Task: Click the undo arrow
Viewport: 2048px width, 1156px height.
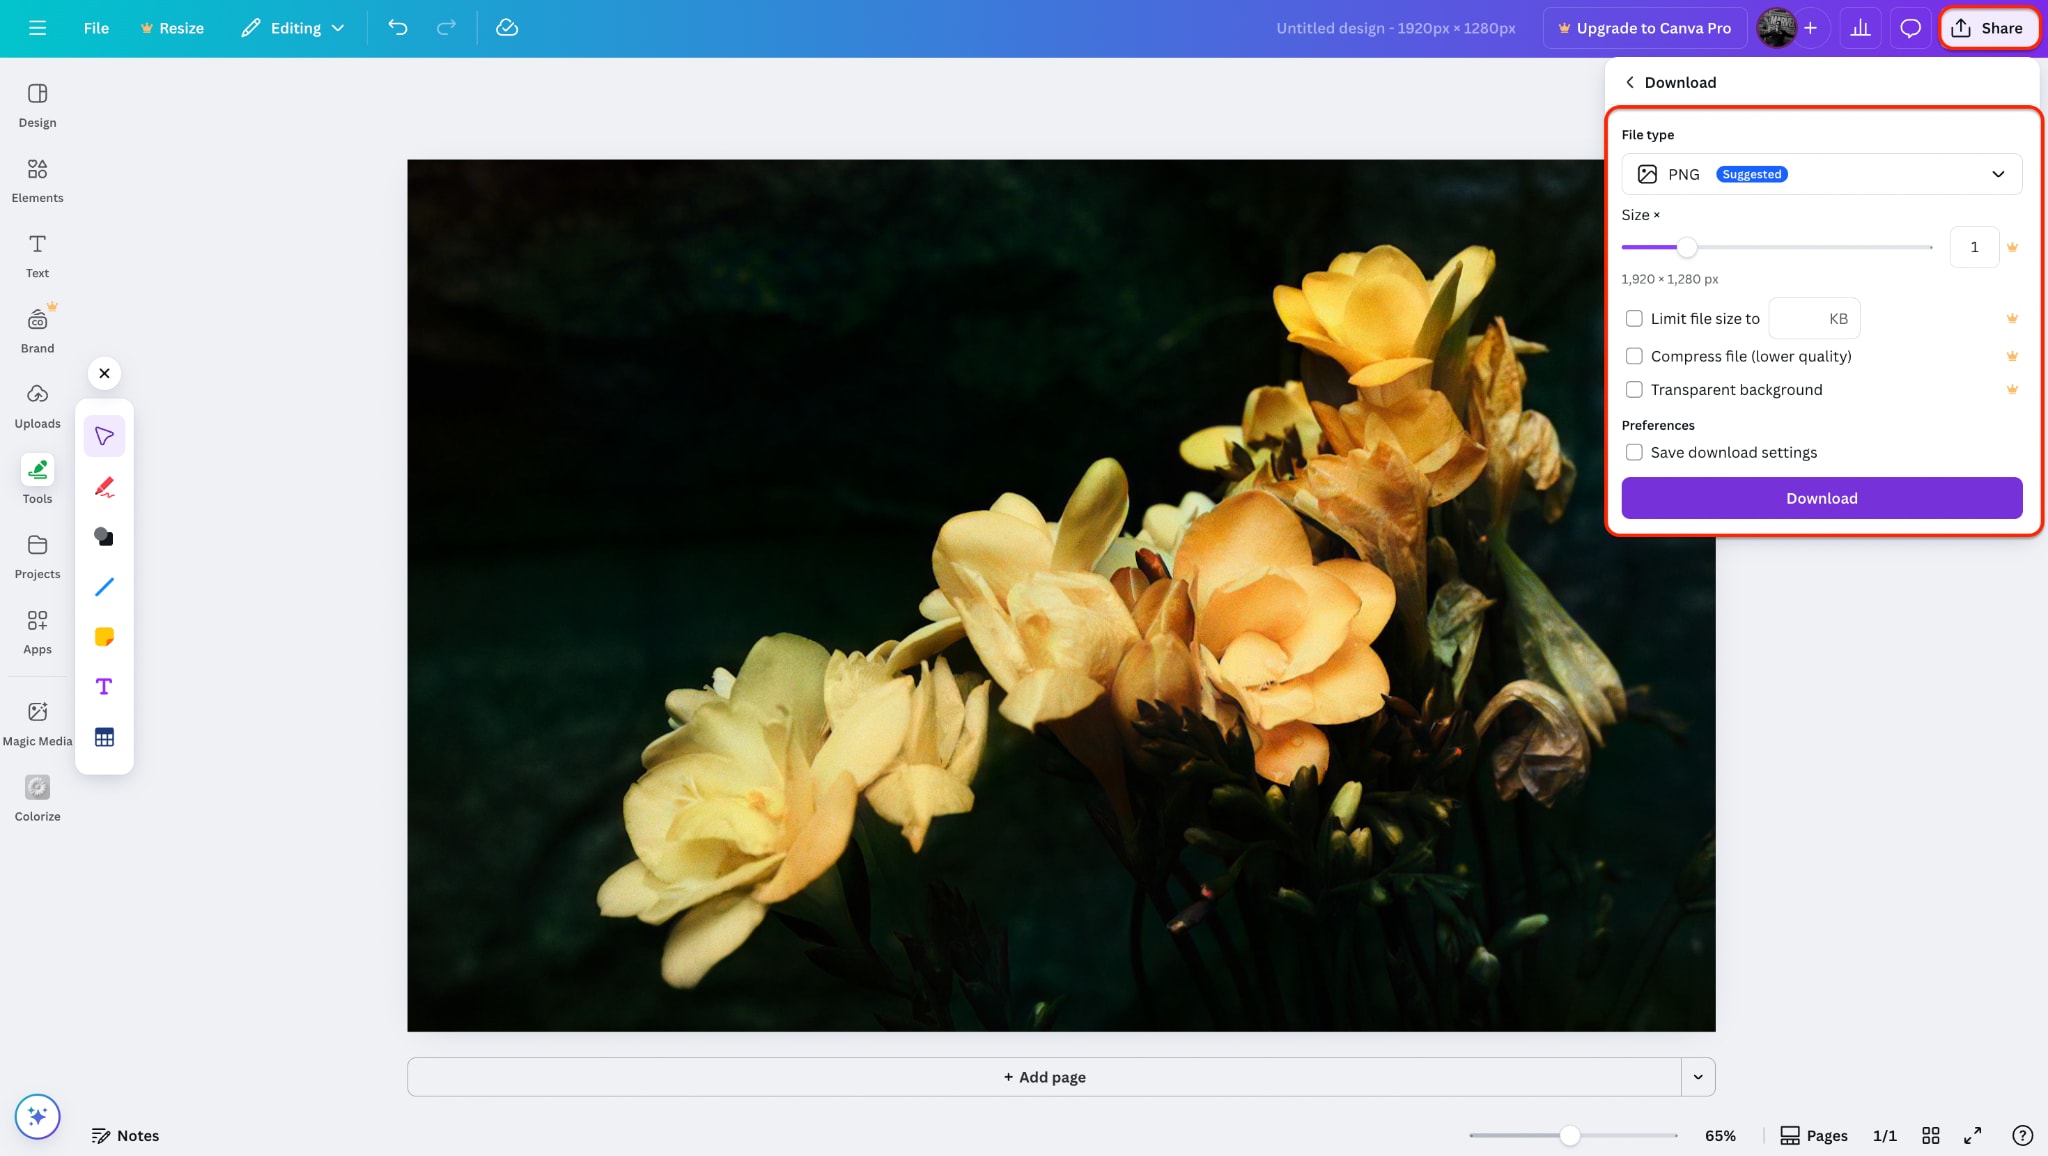Action: [x=398, y=28]
